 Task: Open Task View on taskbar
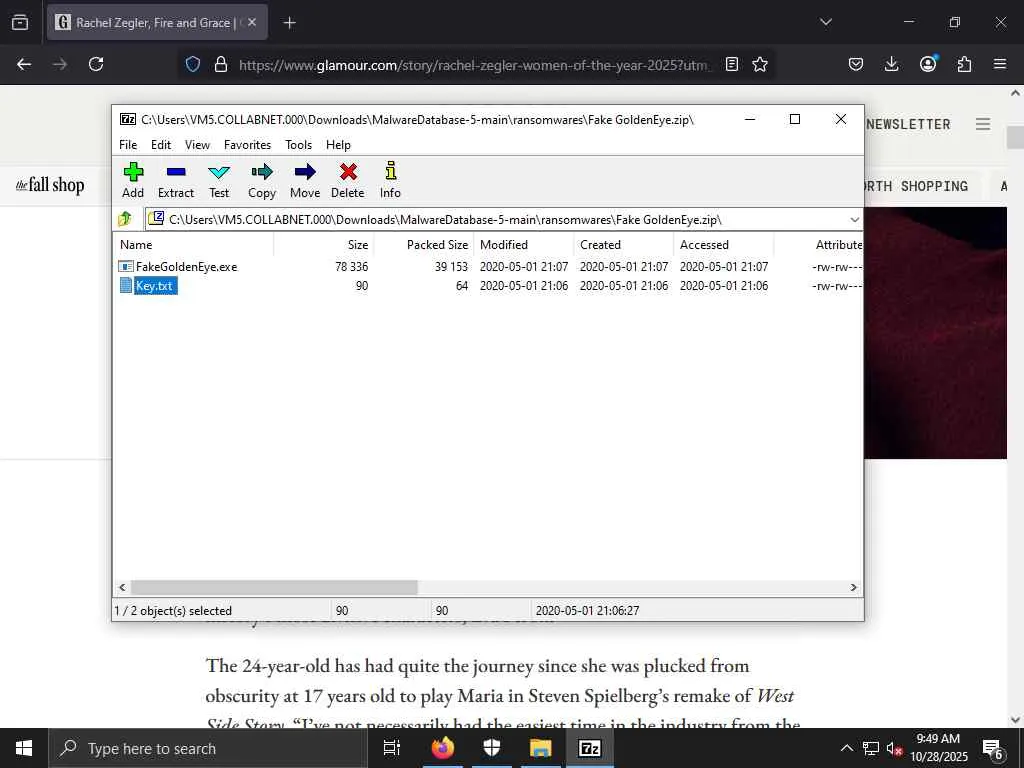(x=391, y=748)
